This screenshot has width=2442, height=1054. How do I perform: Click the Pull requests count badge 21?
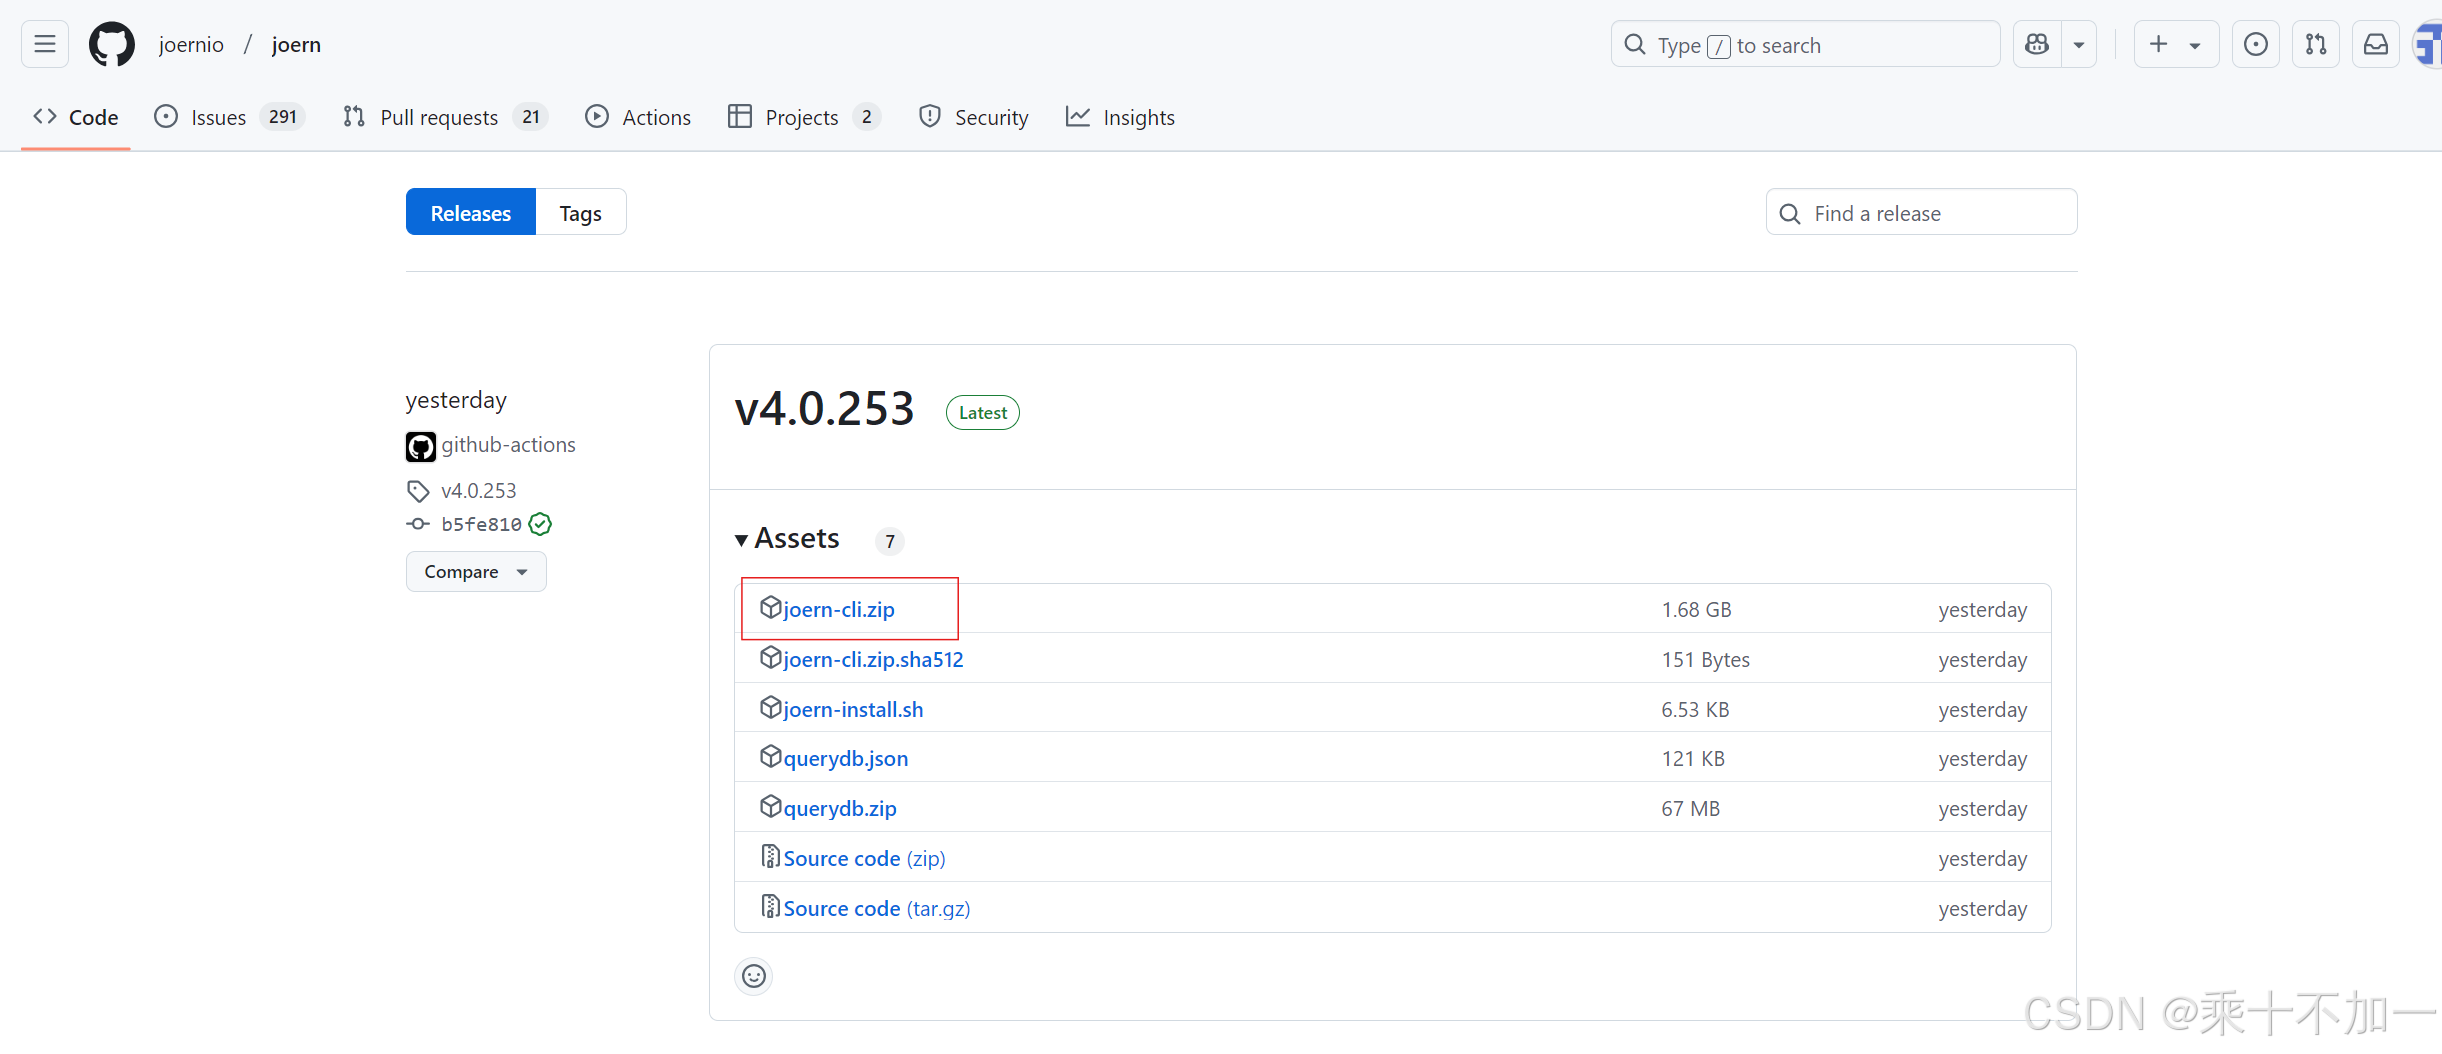[531, 117]
